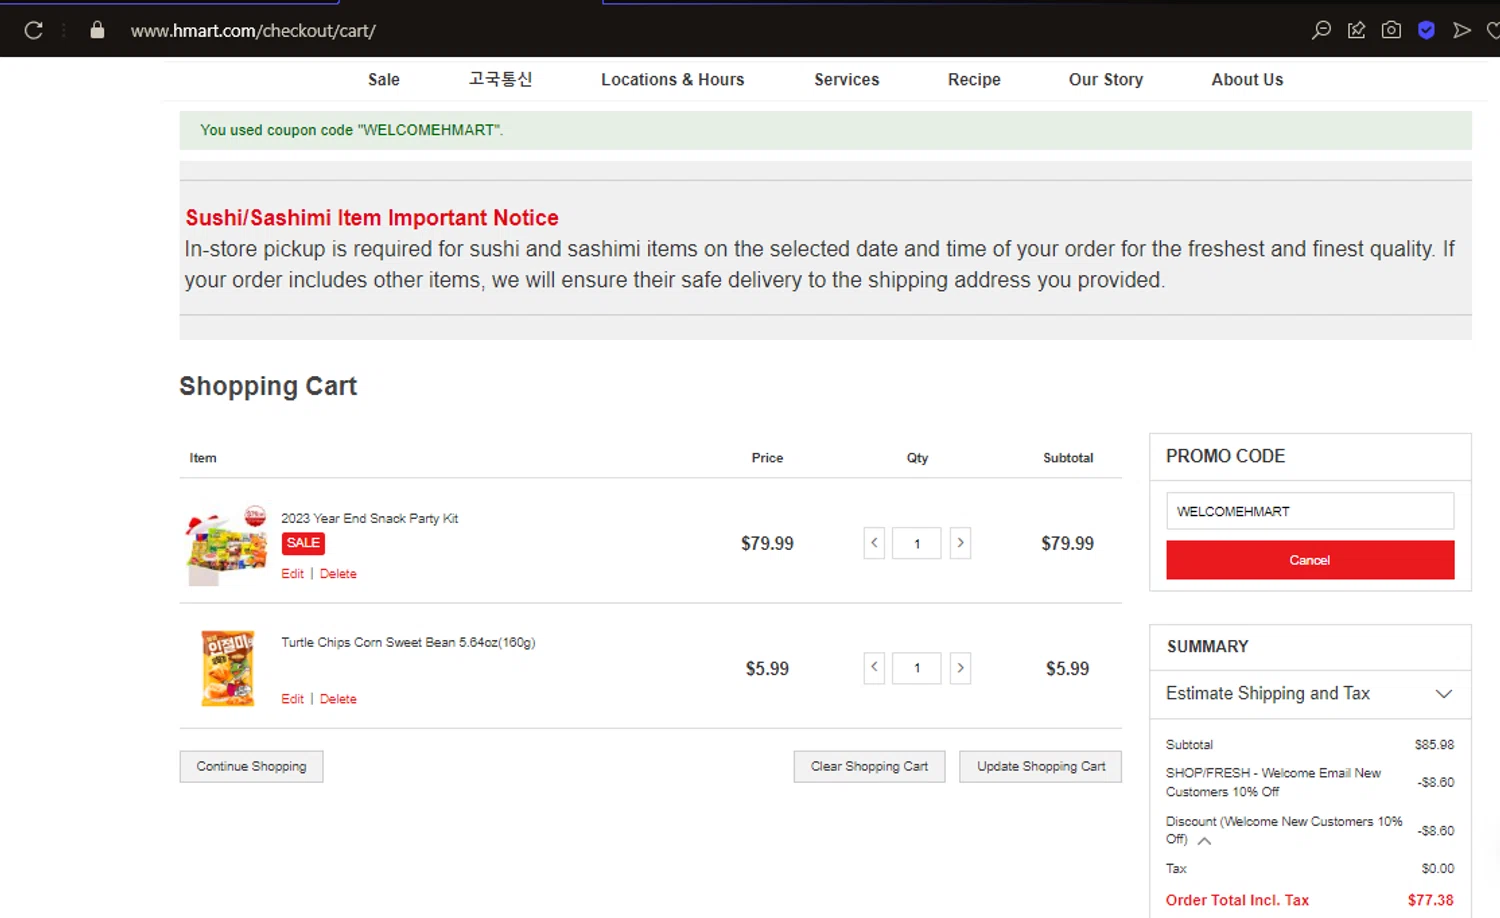Viewport: 1500px width, 918px height.
Task: Click the Subtotal amount $85.98
Action: coord(1434,745)
